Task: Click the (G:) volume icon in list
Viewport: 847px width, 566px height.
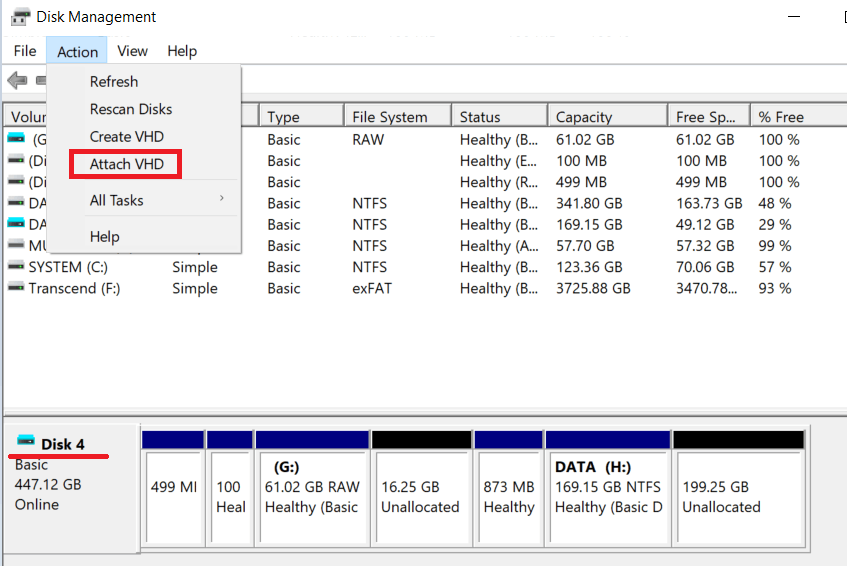Action: coord(17,139)
